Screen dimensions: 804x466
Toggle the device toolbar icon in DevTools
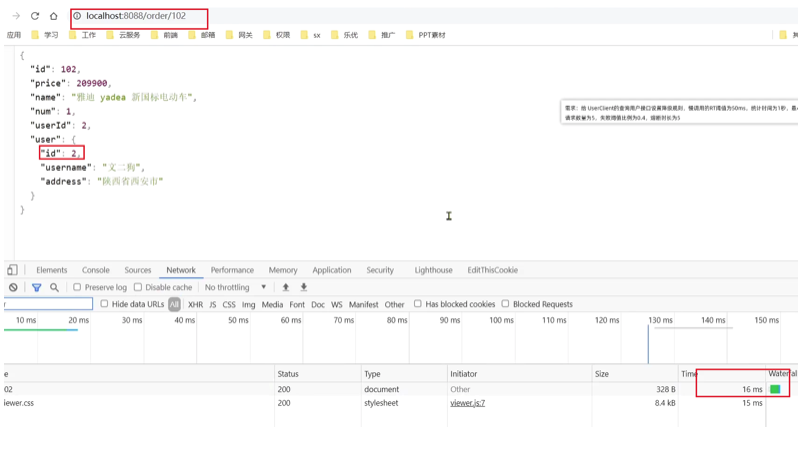point(12,270)
